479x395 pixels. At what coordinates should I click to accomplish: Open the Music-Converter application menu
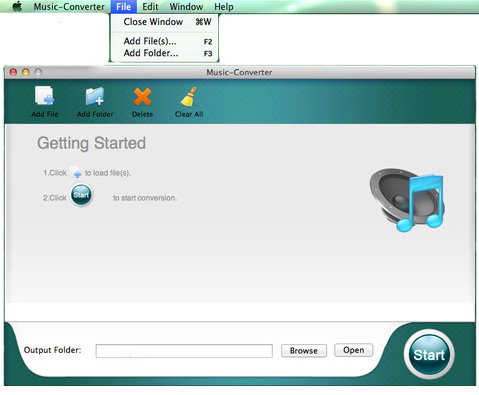click(x=69, y=7)
